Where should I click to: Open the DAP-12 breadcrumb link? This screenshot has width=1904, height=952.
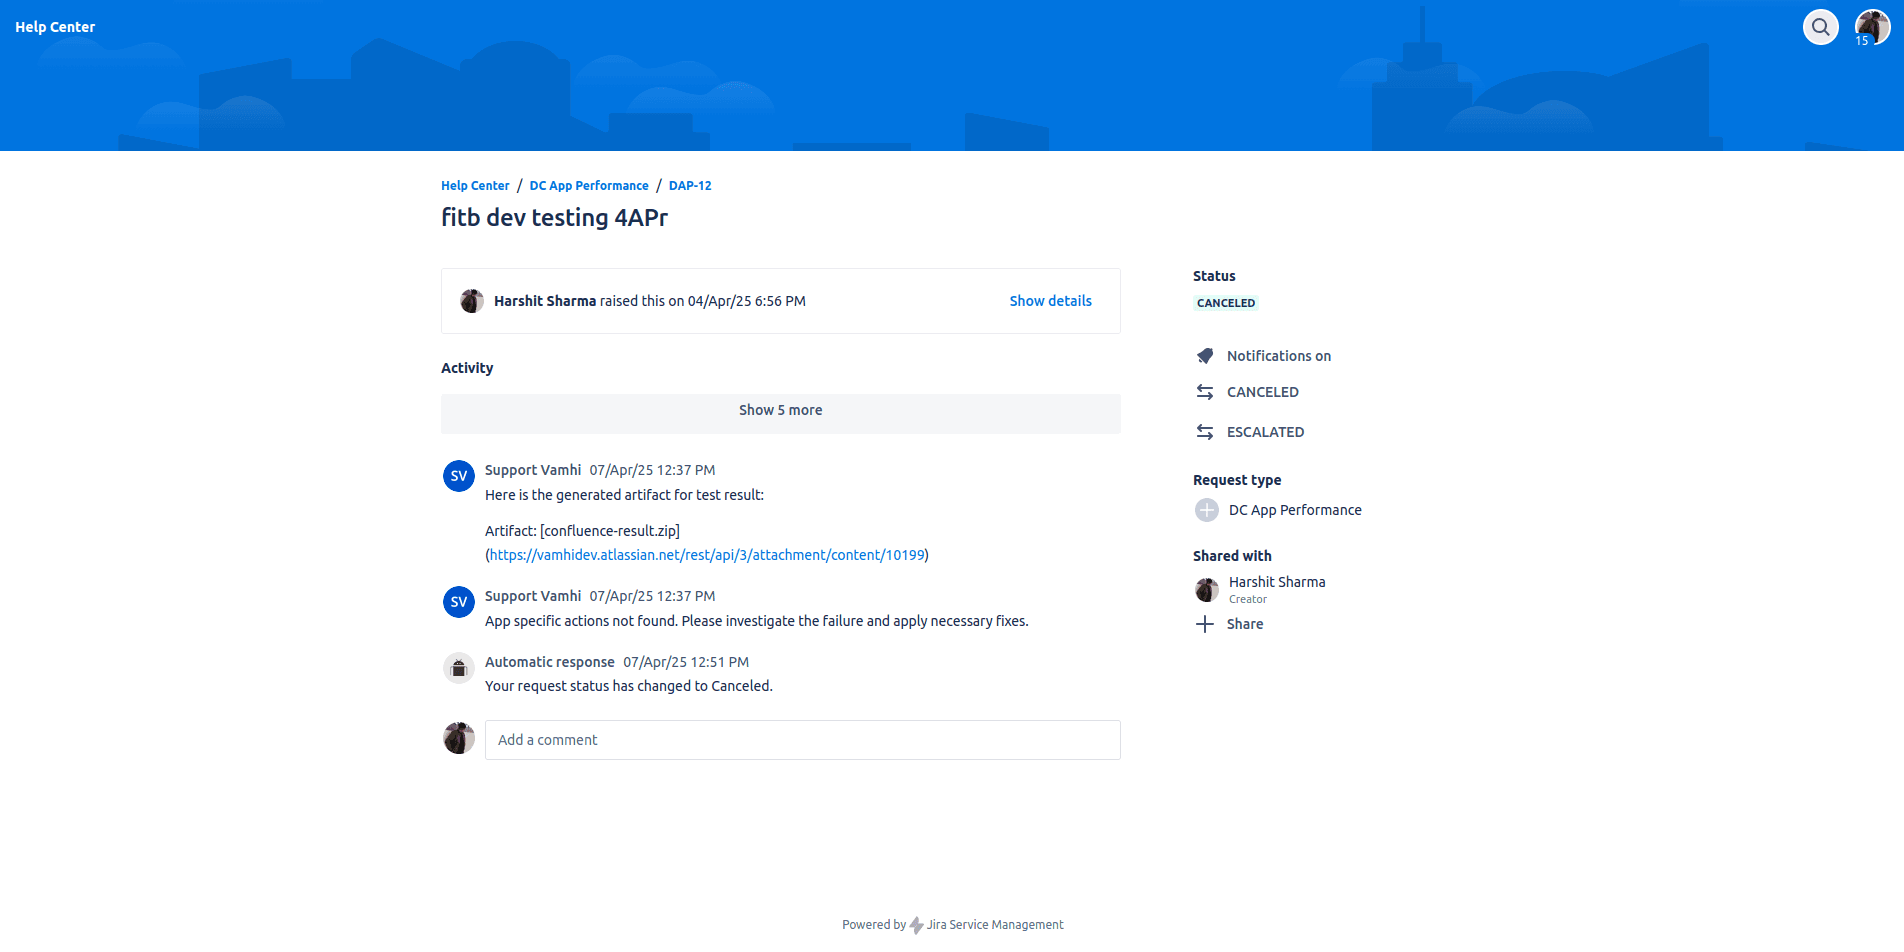pyautogui.click(x=690, y=186)
